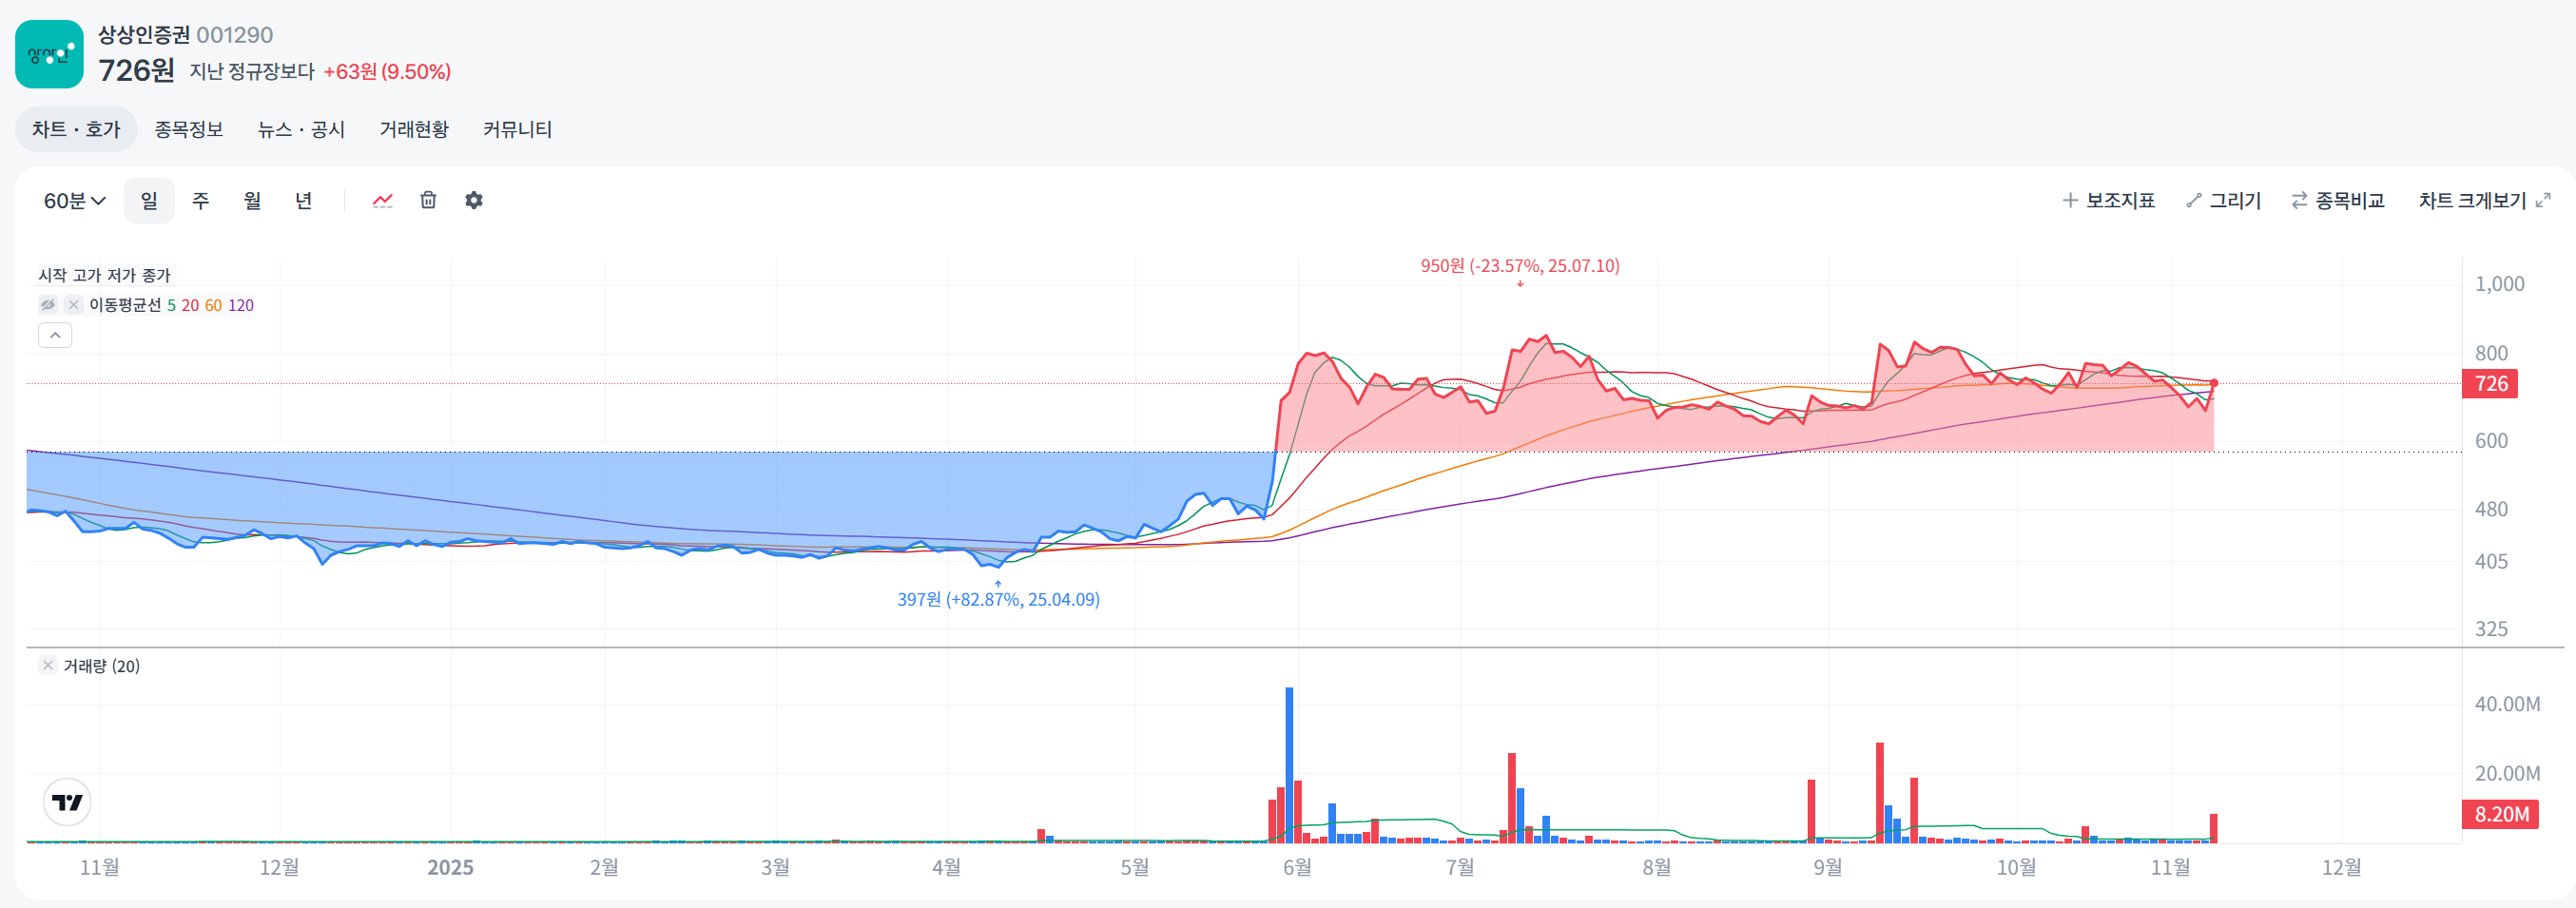Click the TradingView logo badge
This screenshot has height=908, width=2576.
(68, 802)
